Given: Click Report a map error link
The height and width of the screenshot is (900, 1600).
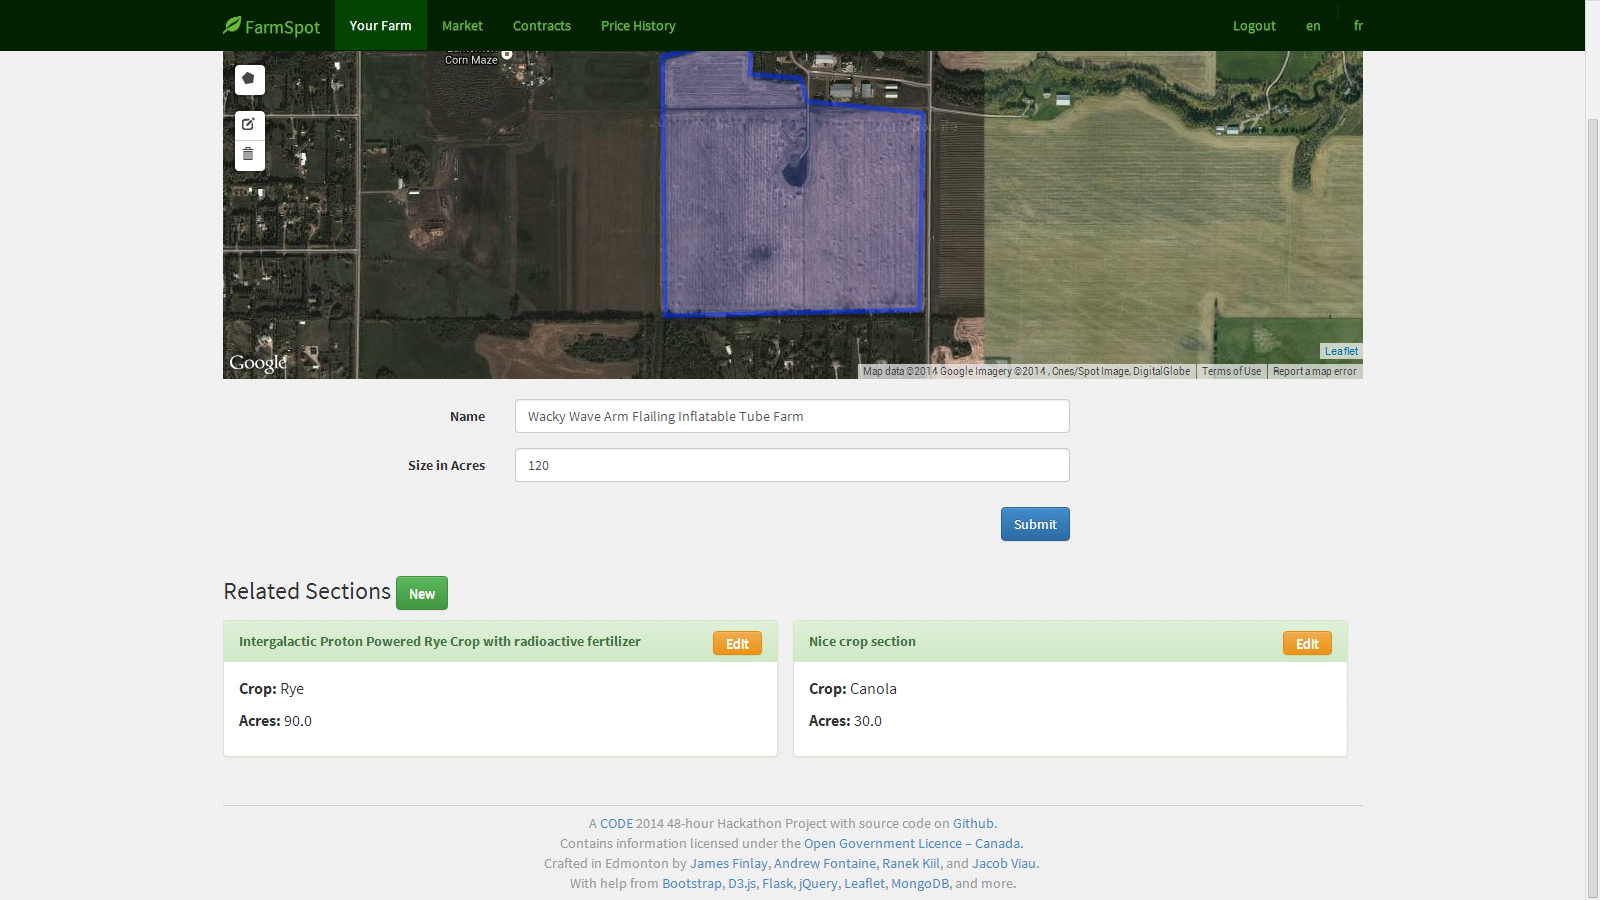Looking at the screenshot, I should tap(1314, 371).
